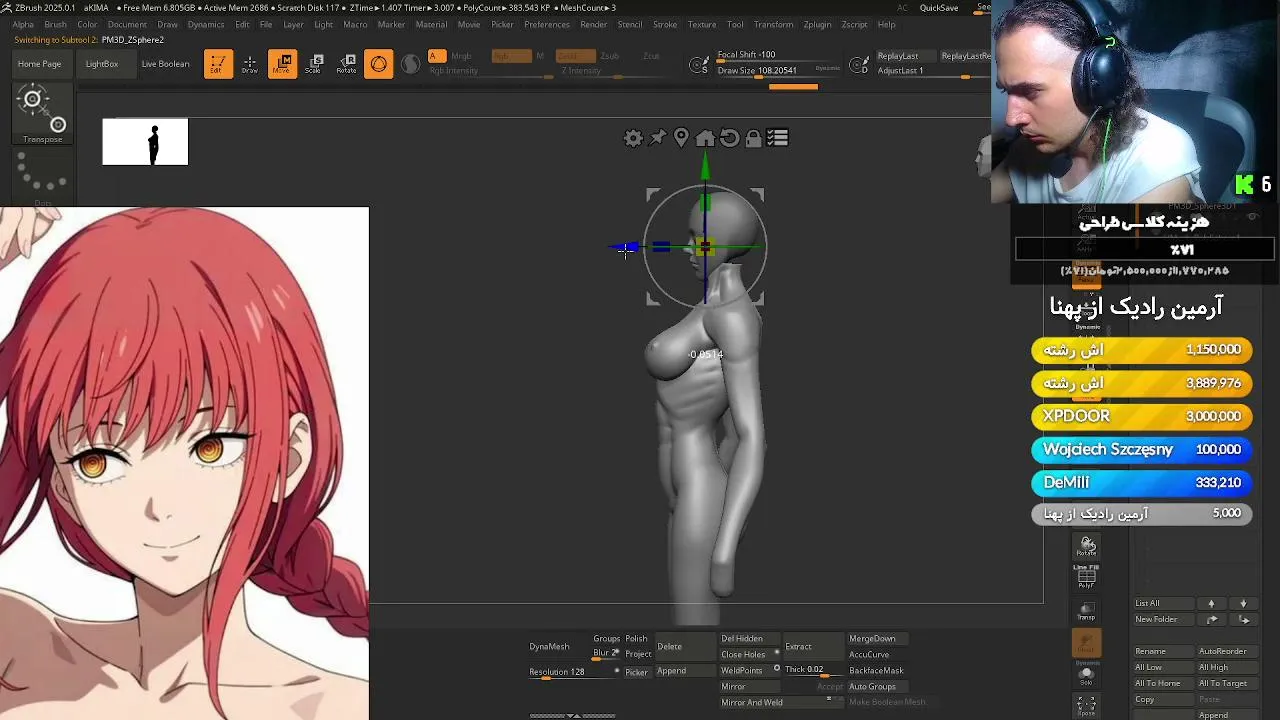Image resolution: width=1280 pixels, height=720 pixels.
Task: Select the Scale transform icon
Action: pos(314,64)
